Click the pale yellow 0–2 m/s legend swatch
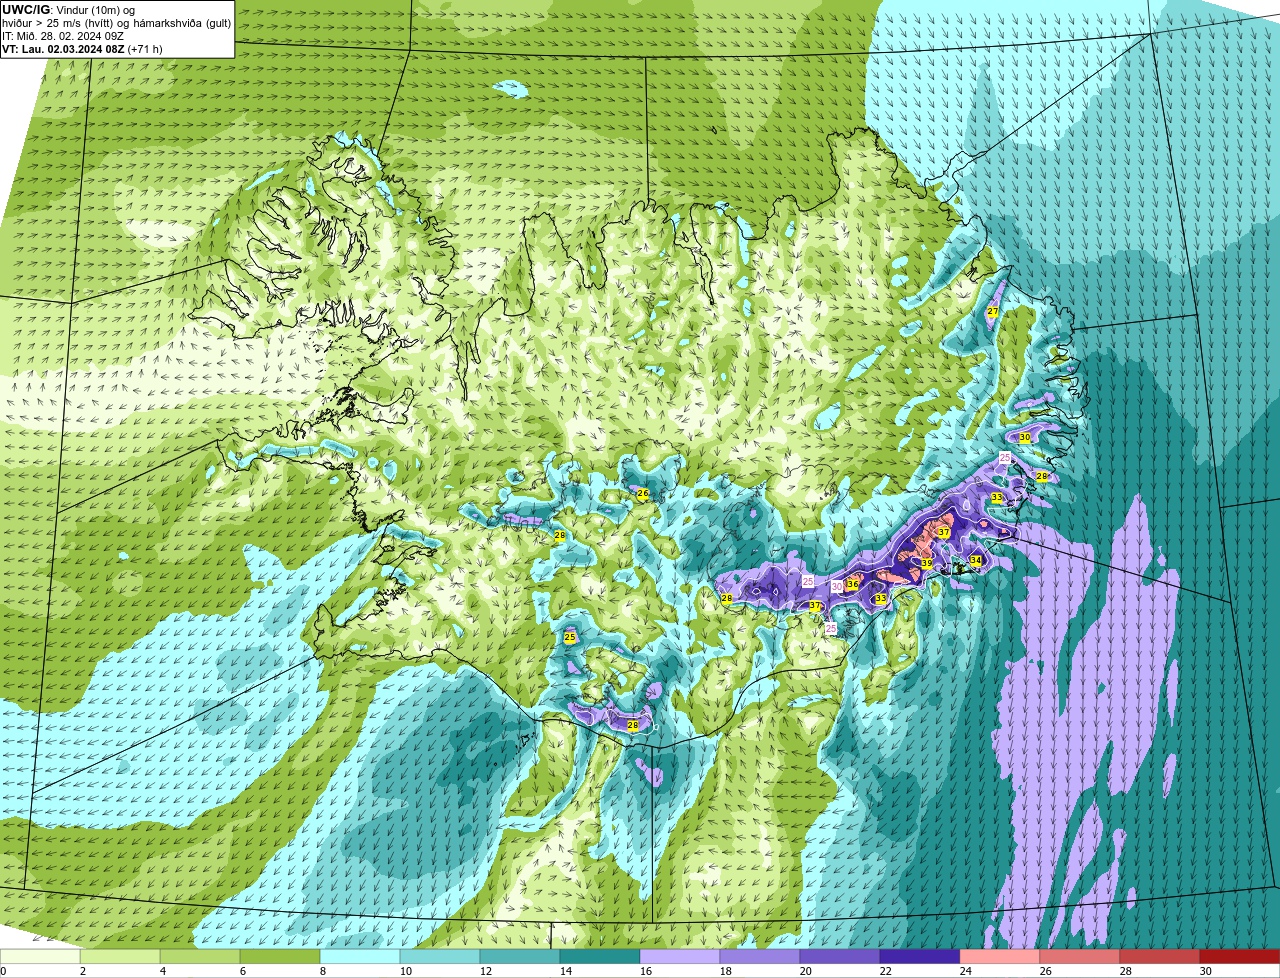 click(40, 956)
